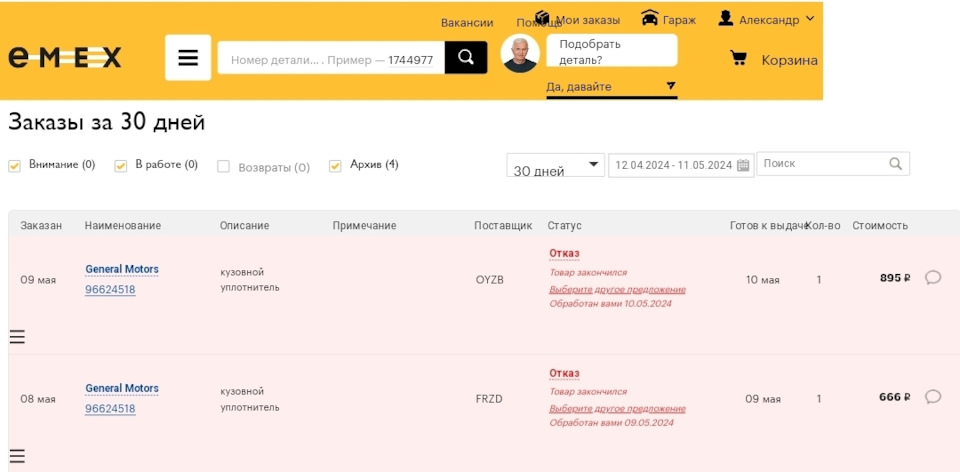Open part number 96624518 in first order
Screen dimensions: 960x472
pyautogui.click(x=110, y=290)
